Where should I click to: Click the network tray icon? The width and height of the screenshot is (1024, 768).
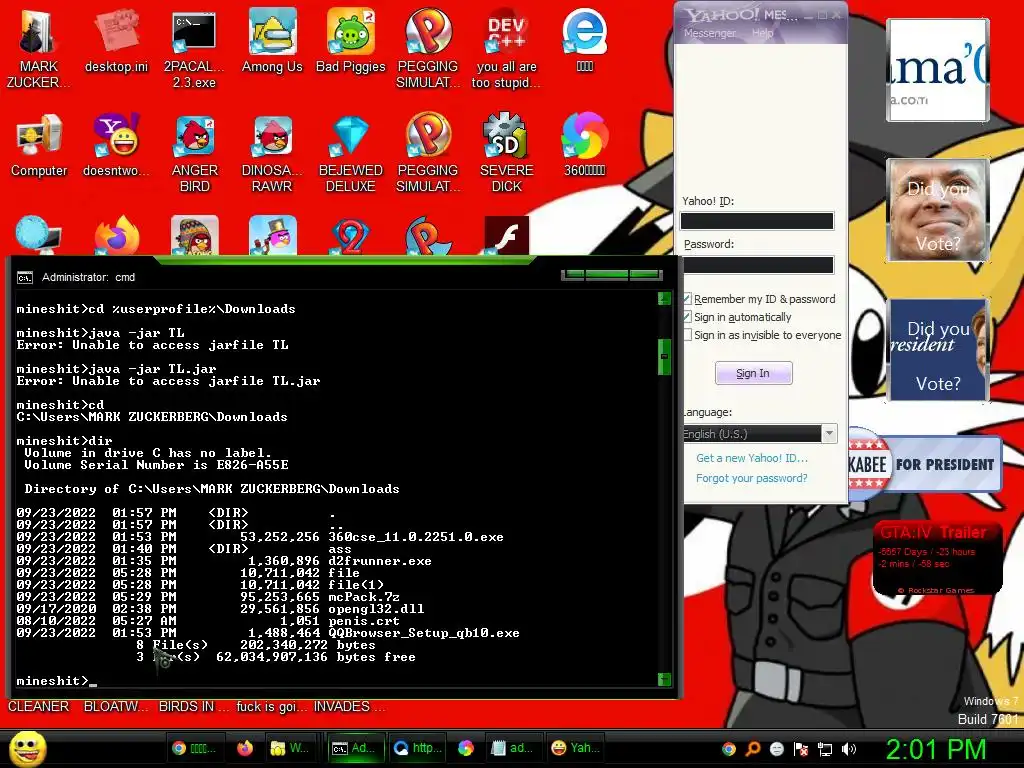click(825, 749)
